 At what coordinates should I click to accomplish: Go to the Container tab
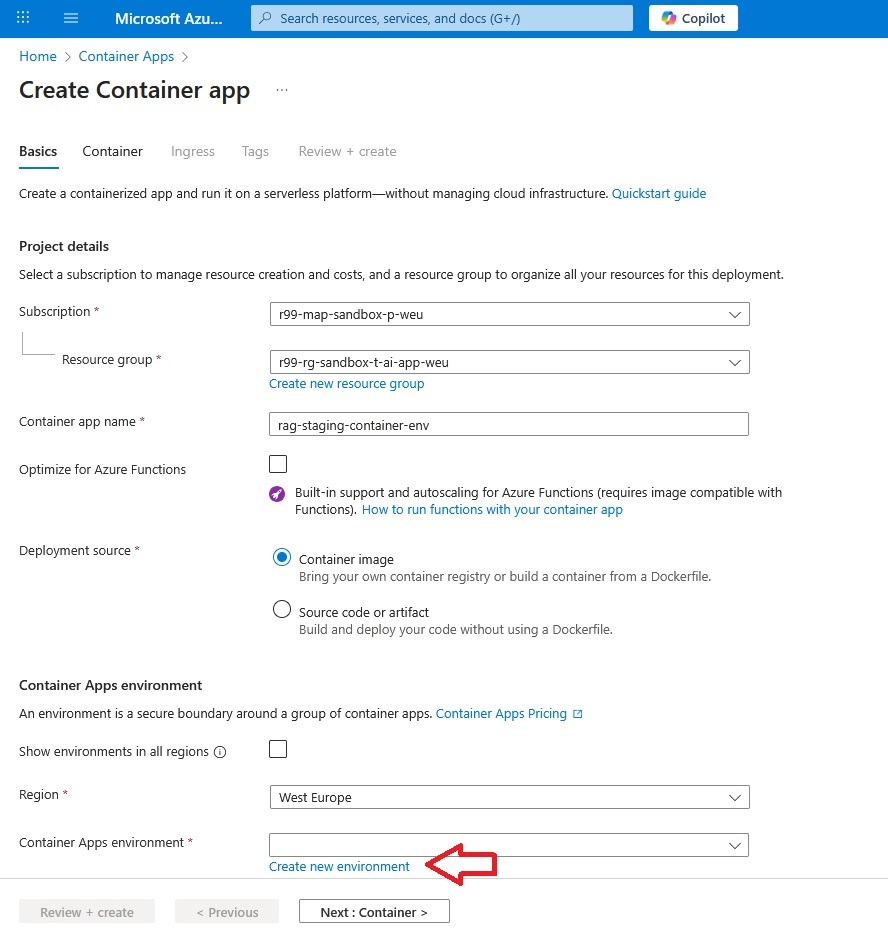(112, 151)
